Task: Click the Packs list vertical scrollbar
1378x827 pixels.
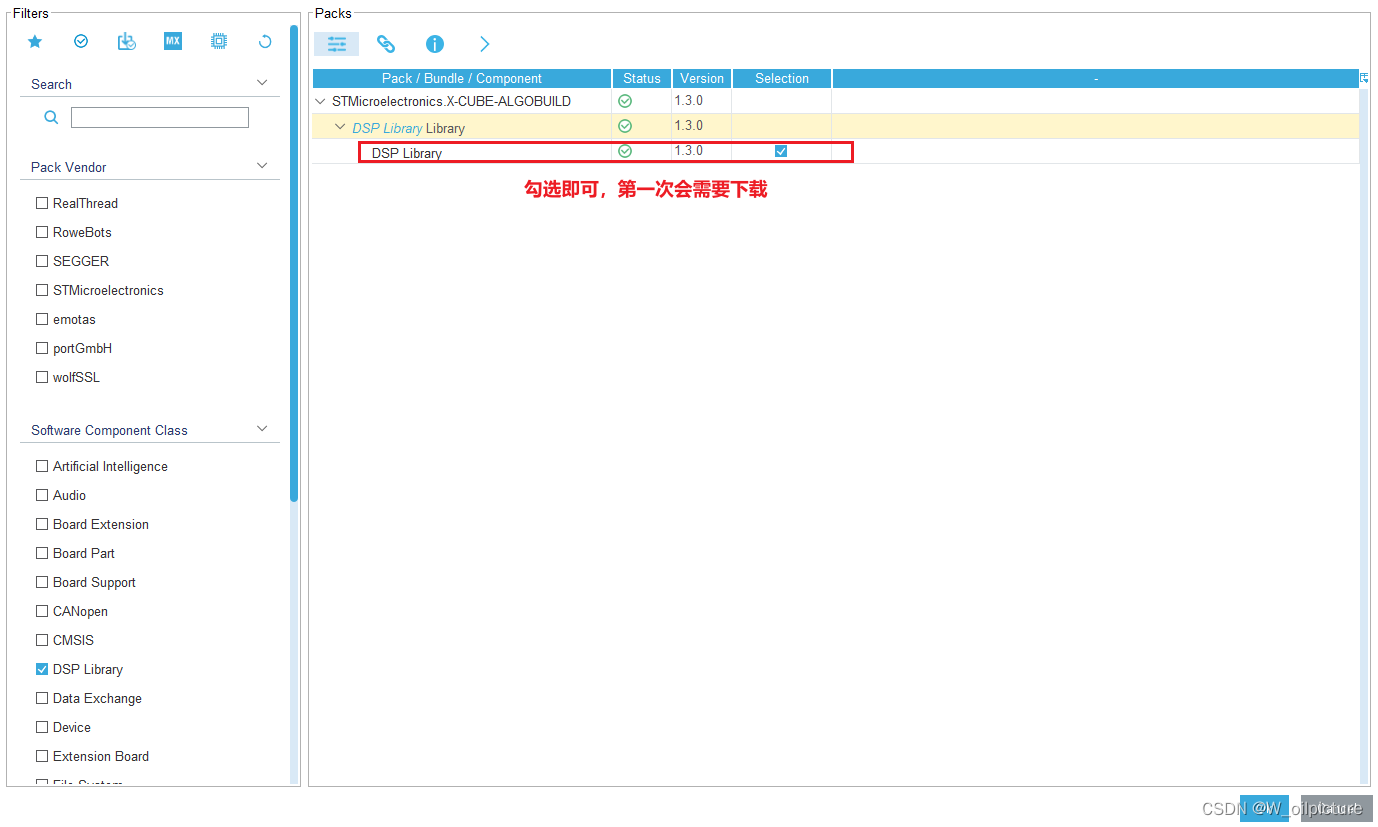Action: (1364, 435)
